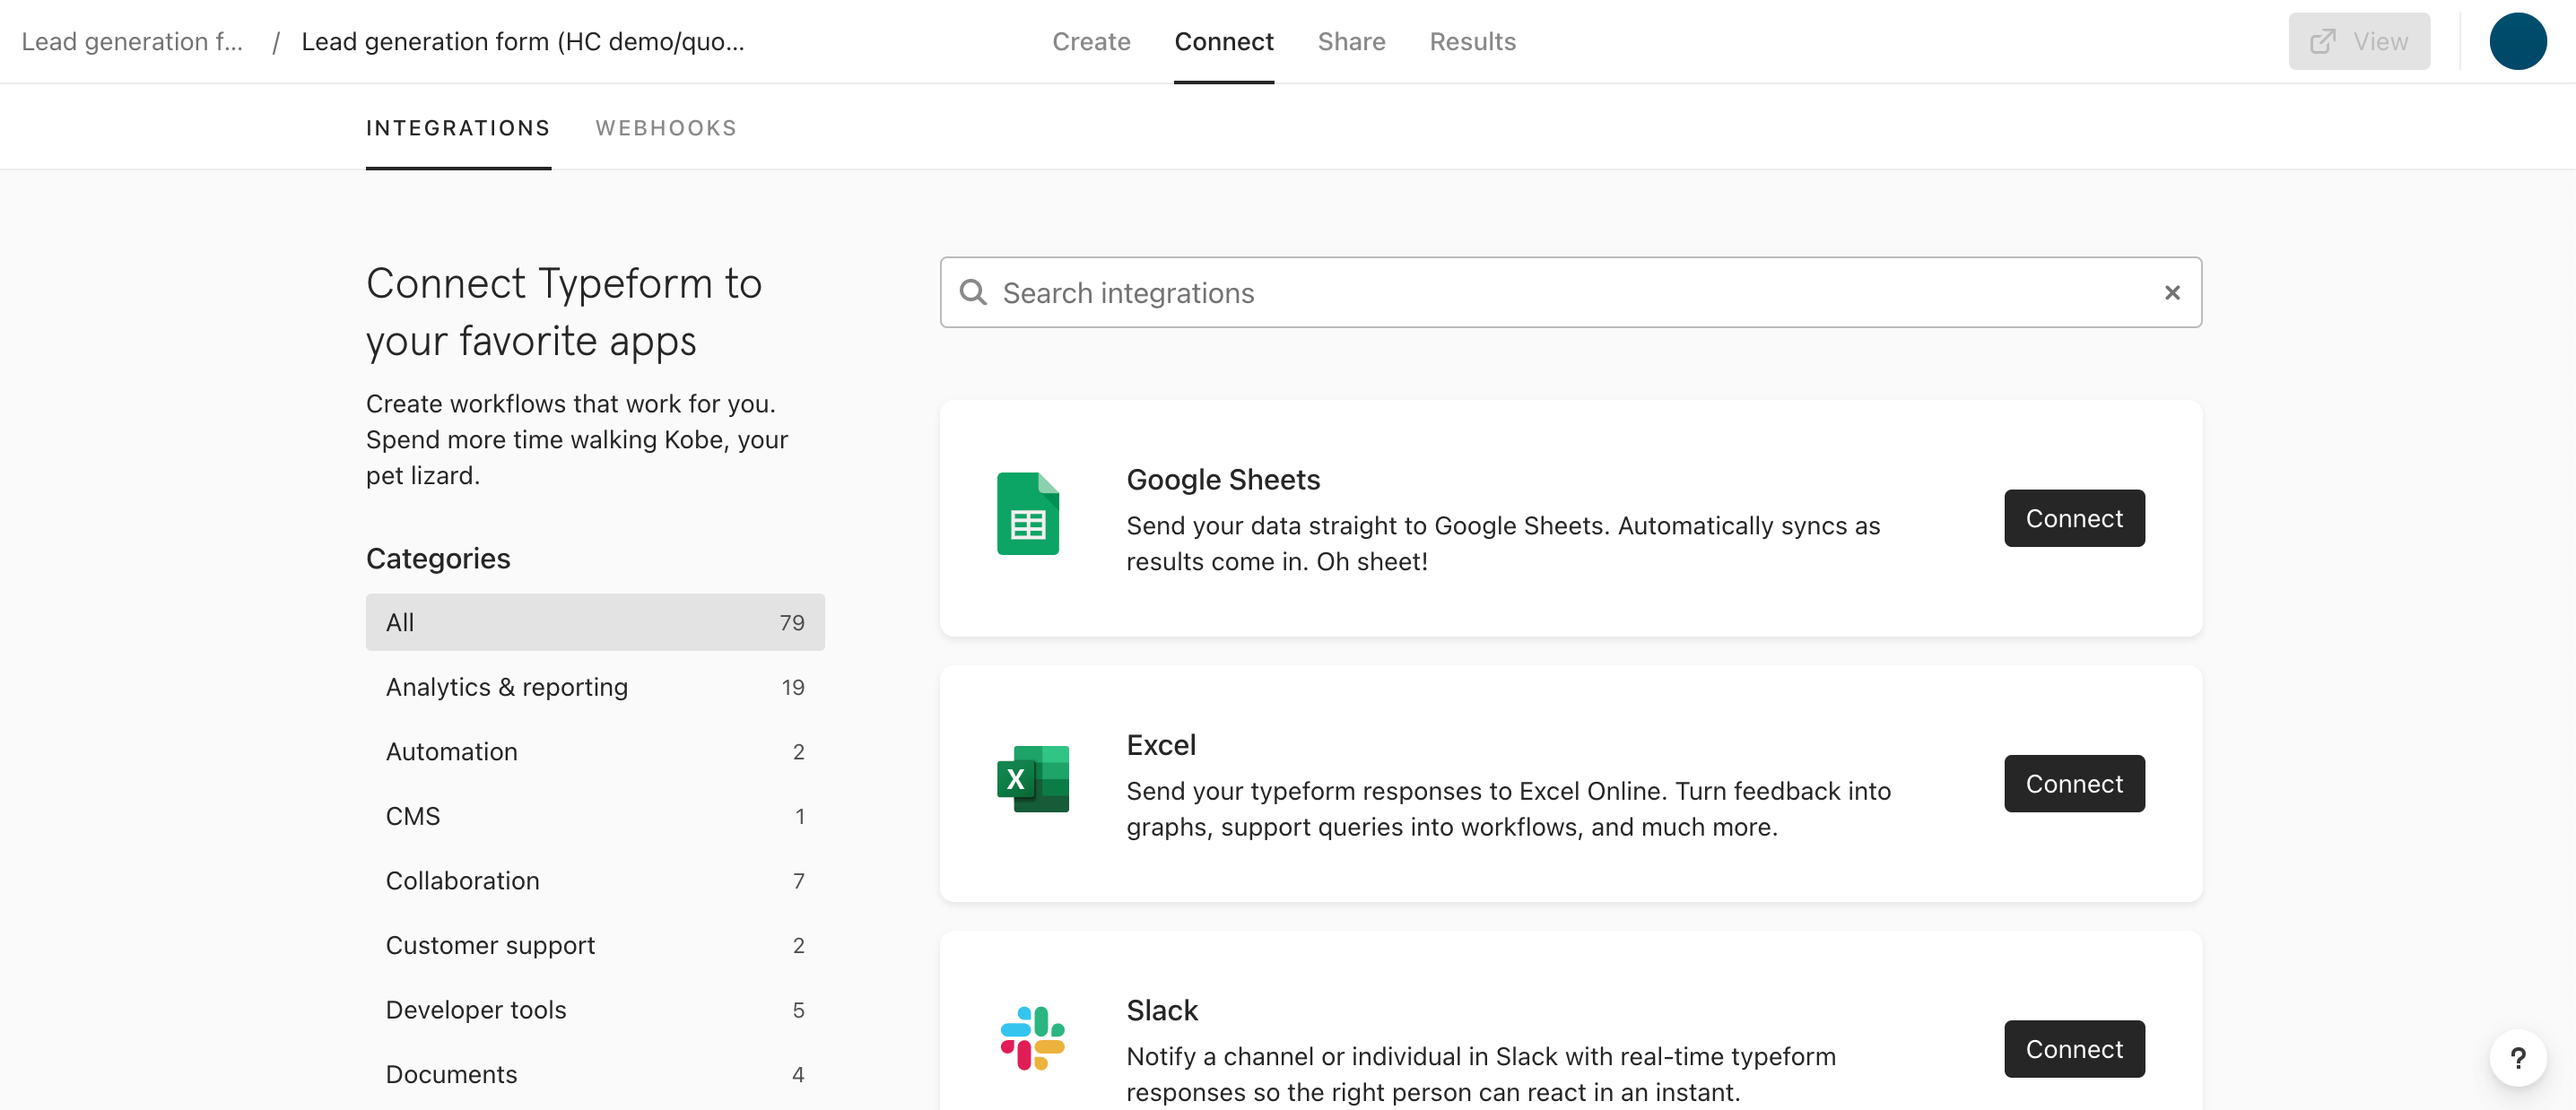
Task: Click the Google Sheets logo icon
Action: click(x=1027, y=514)
